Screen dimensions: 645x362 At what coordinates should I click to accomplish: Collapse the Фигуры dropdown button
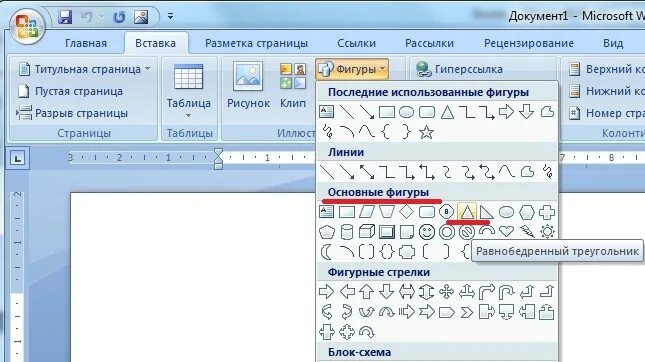coord(353,69)
